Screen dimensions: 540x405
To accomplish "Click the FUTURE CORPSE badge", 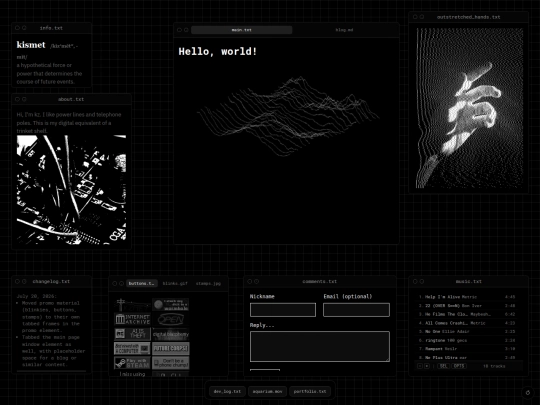I will coord(170,348).
